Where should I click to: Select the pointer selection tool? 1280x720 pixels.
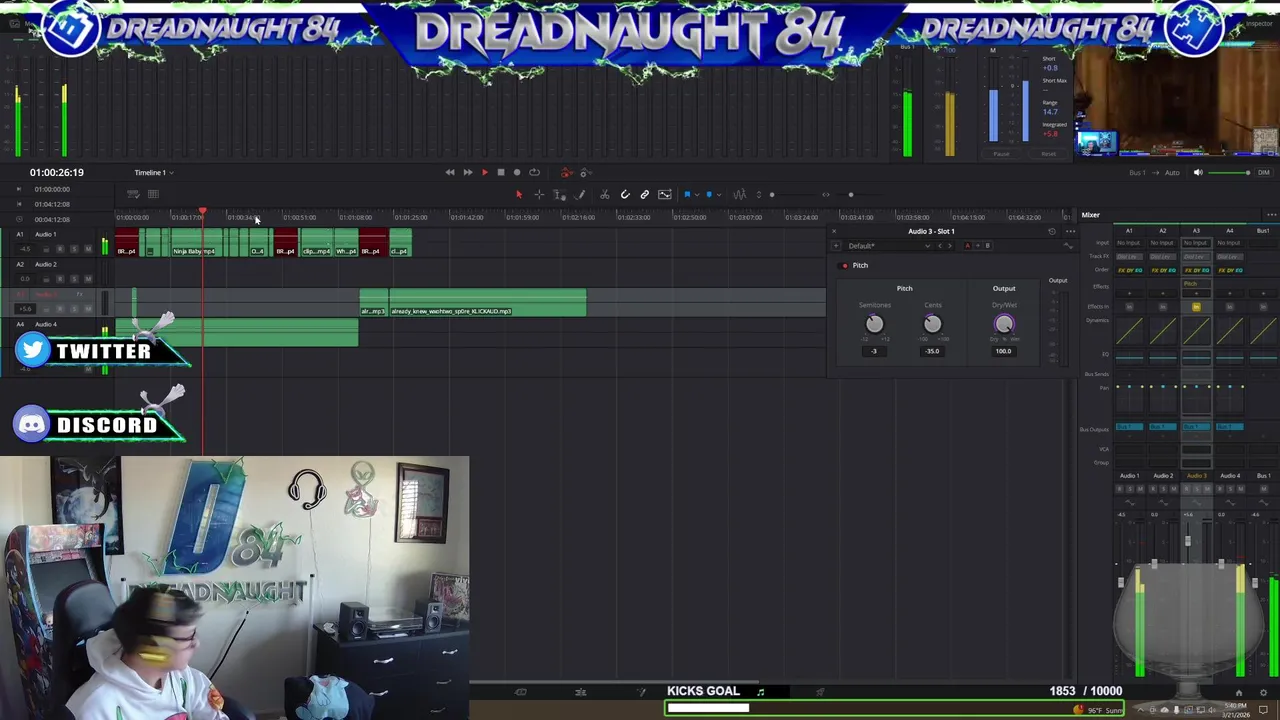click(x=519, y=194)
